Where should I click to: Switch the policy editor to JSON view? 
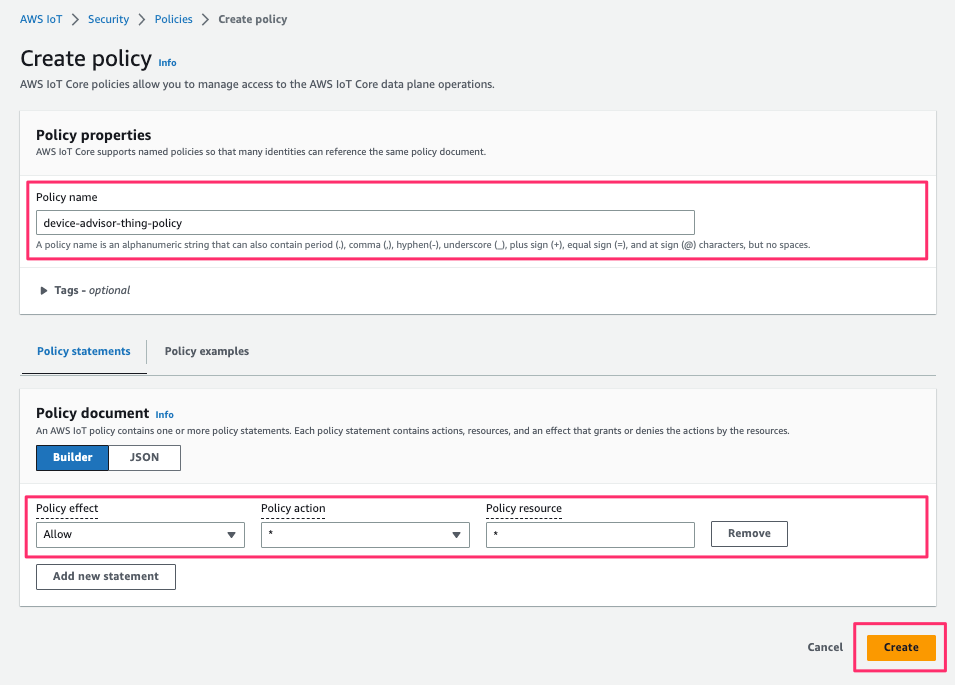click(x=144, y=457)
